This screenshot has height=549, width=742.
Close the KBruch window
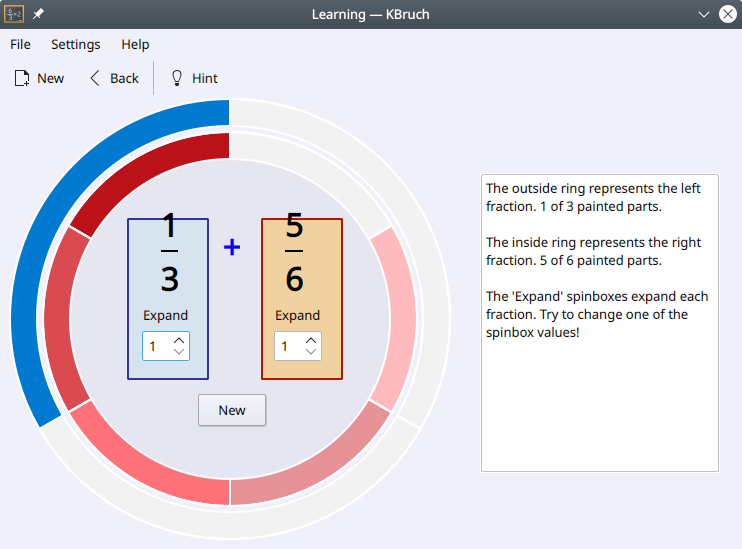(728, 14)
